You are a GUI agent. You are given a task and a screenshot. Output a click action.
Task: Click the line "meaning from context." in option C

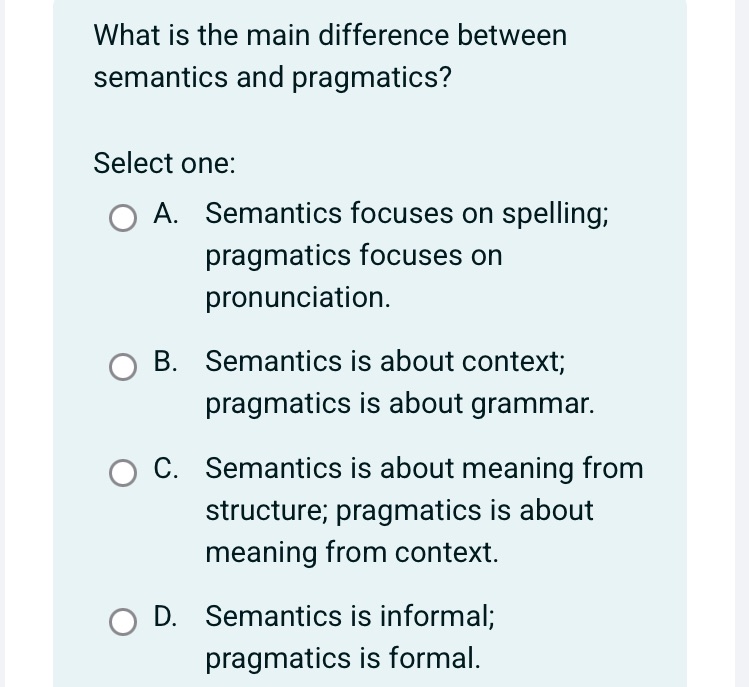point(351,552)
